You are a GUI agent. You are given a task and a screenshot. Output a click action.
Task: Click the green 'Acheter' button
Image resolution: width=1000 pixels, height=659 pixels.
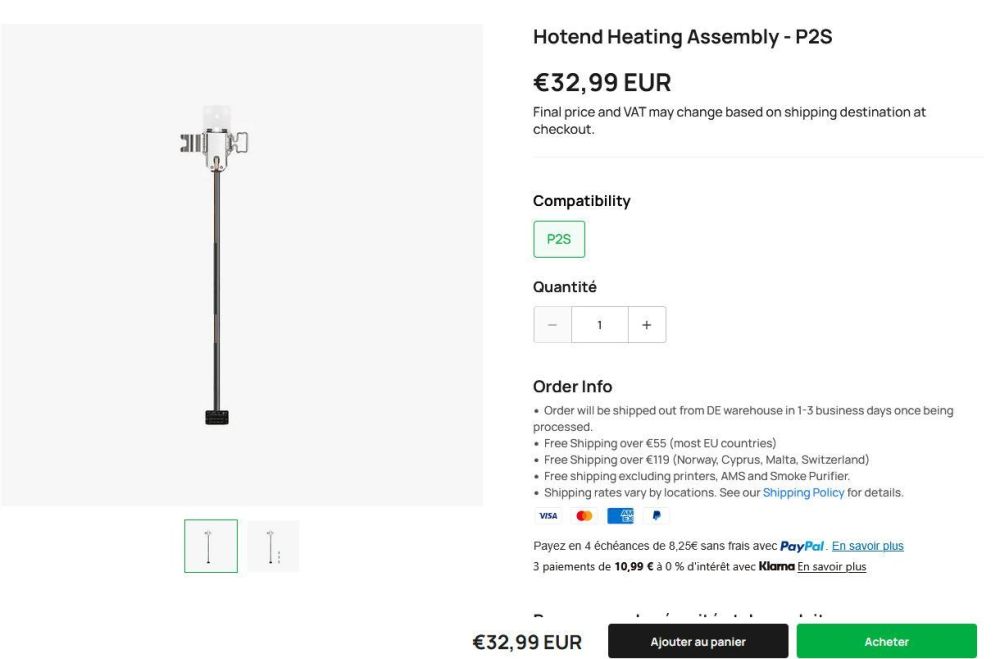tap(886, 641)
